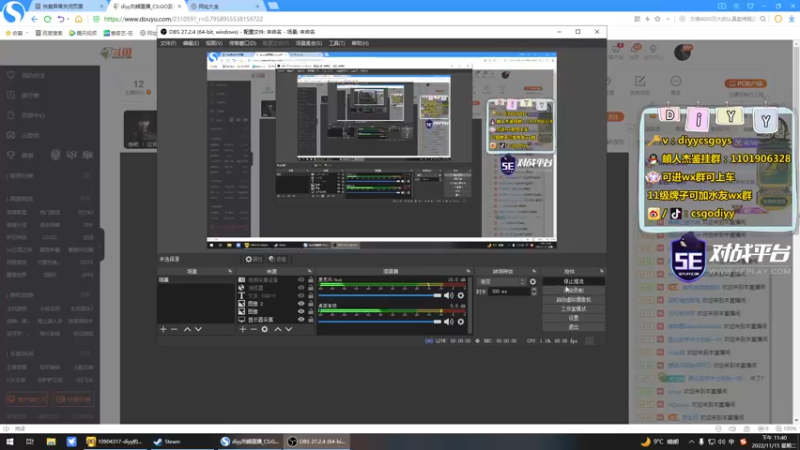This screenshot has width=800, height=450.
Task: Open 属性 properties button above docks
Action: pos(254,259)
